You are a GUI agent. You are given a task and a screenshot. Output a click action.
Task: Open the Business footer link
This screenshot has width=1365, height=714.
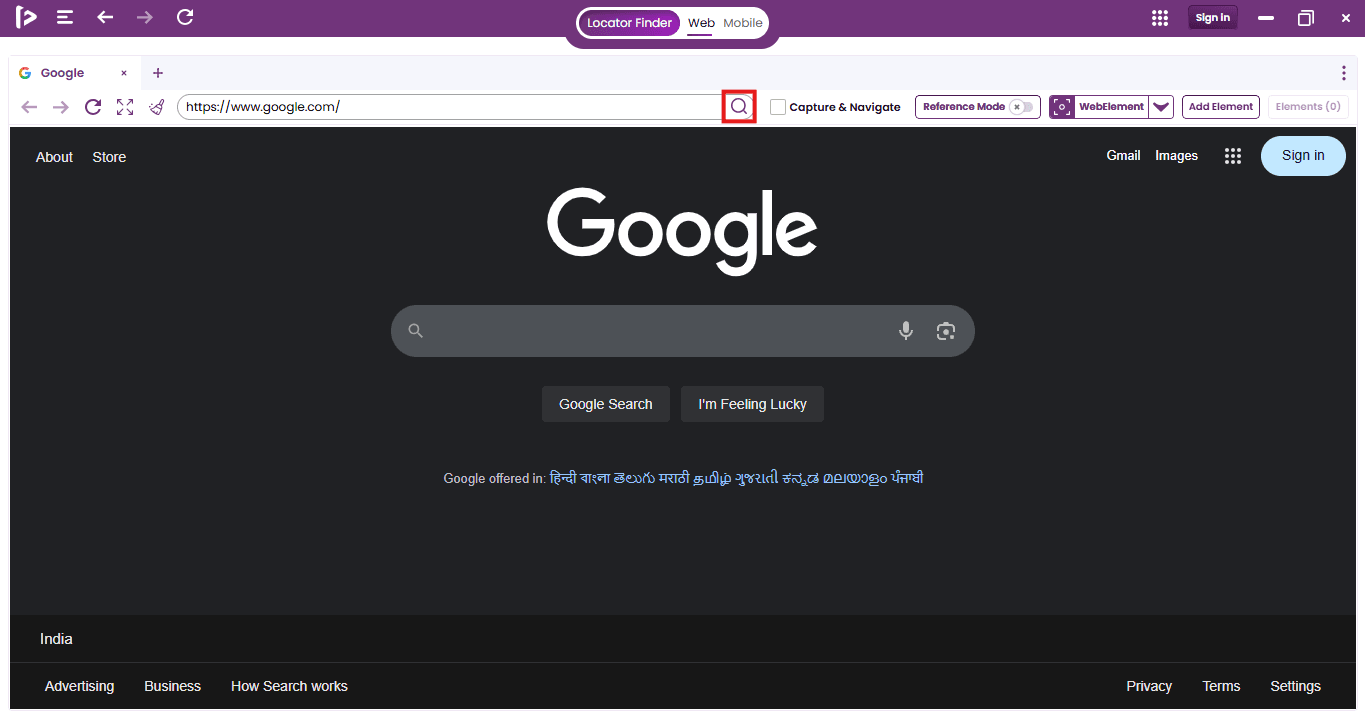(172, 686)
